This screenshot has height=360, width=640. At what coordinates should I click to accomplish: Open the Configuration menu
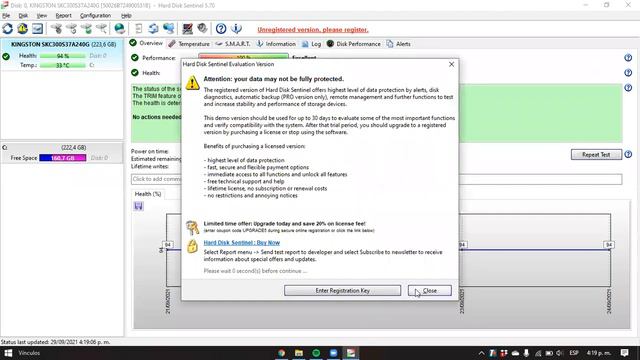pos(95,16)
